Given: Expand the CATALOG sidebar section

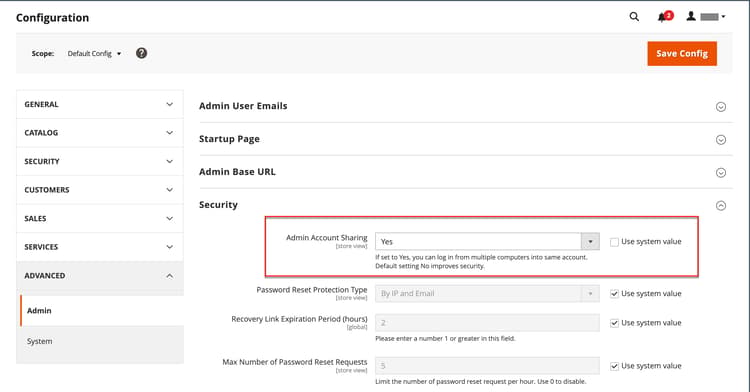Looking at the screenshot, I should coord(99,133).
